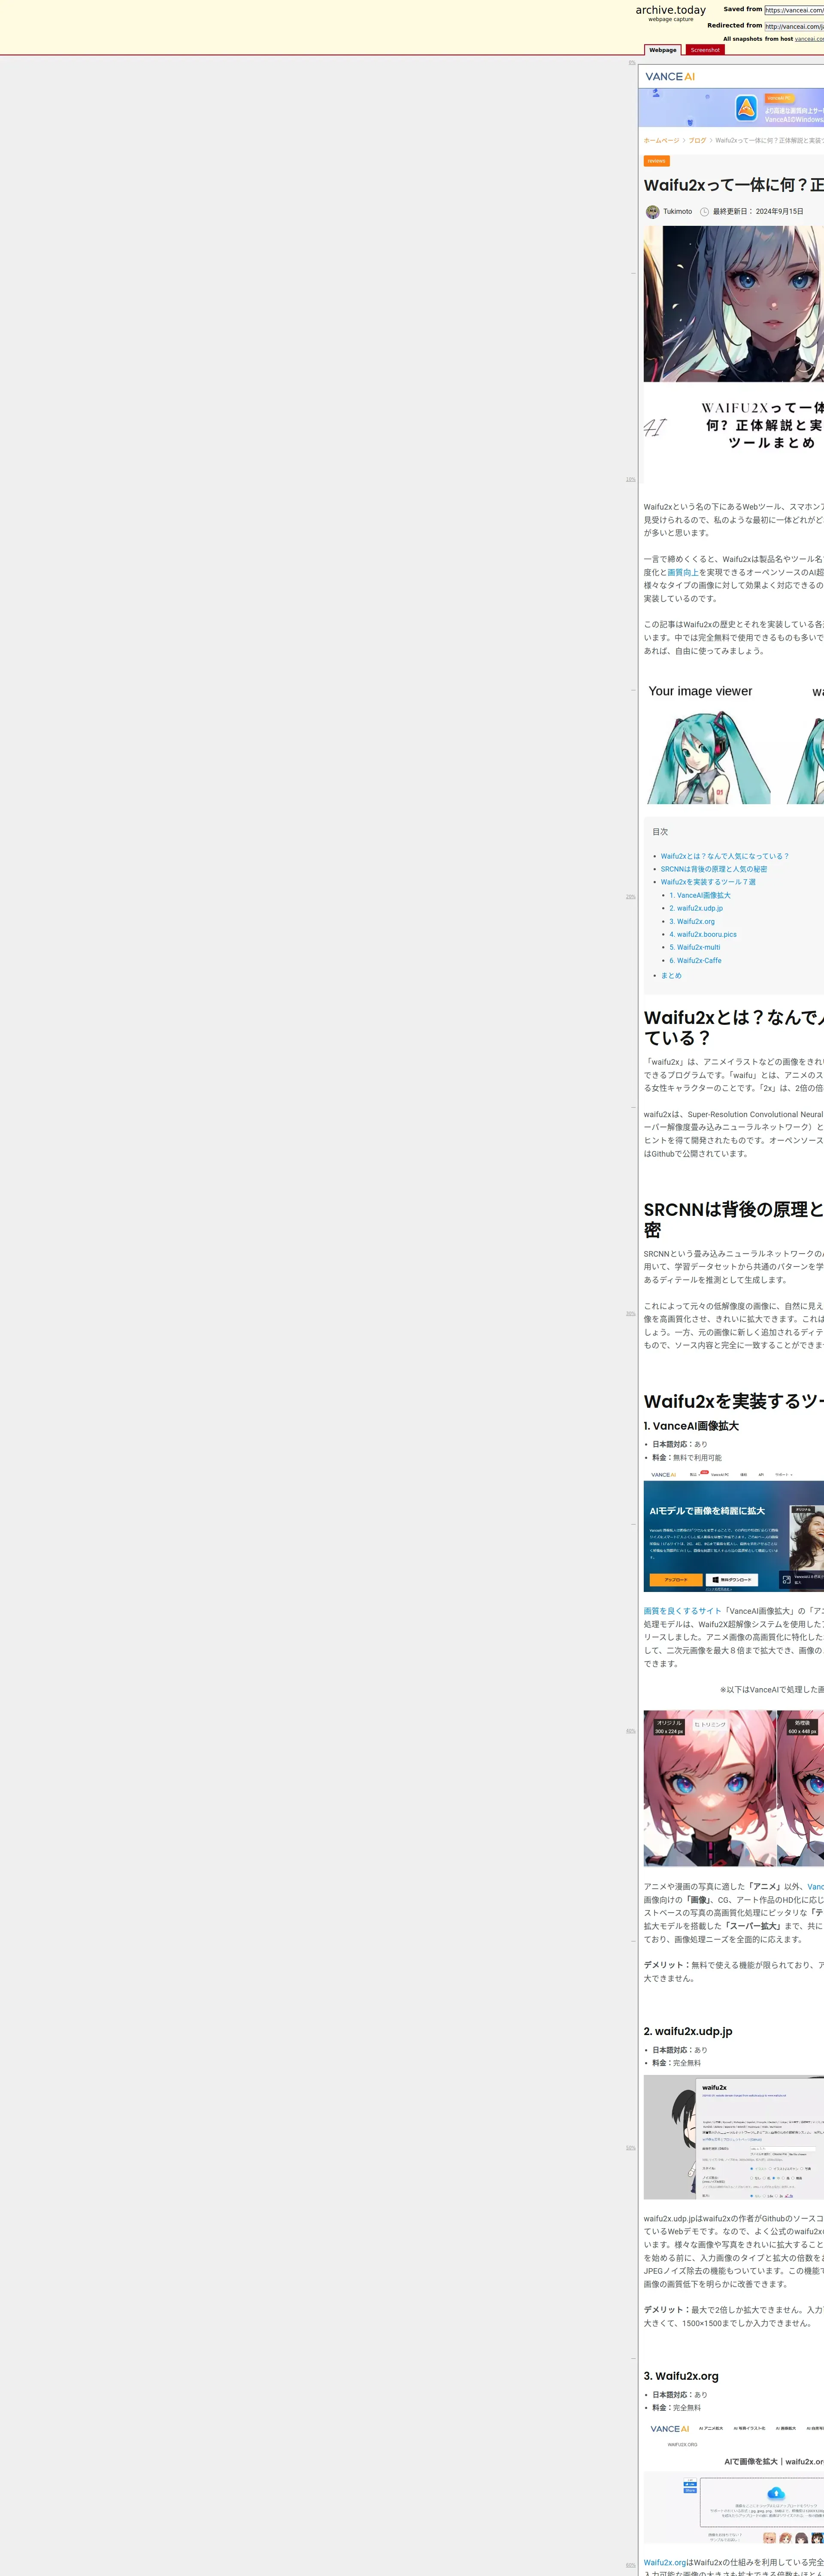Jump to まとめ in table of contents
Image resolution: width=824 pixels, height=2576 pixels.
pos(671,975)
